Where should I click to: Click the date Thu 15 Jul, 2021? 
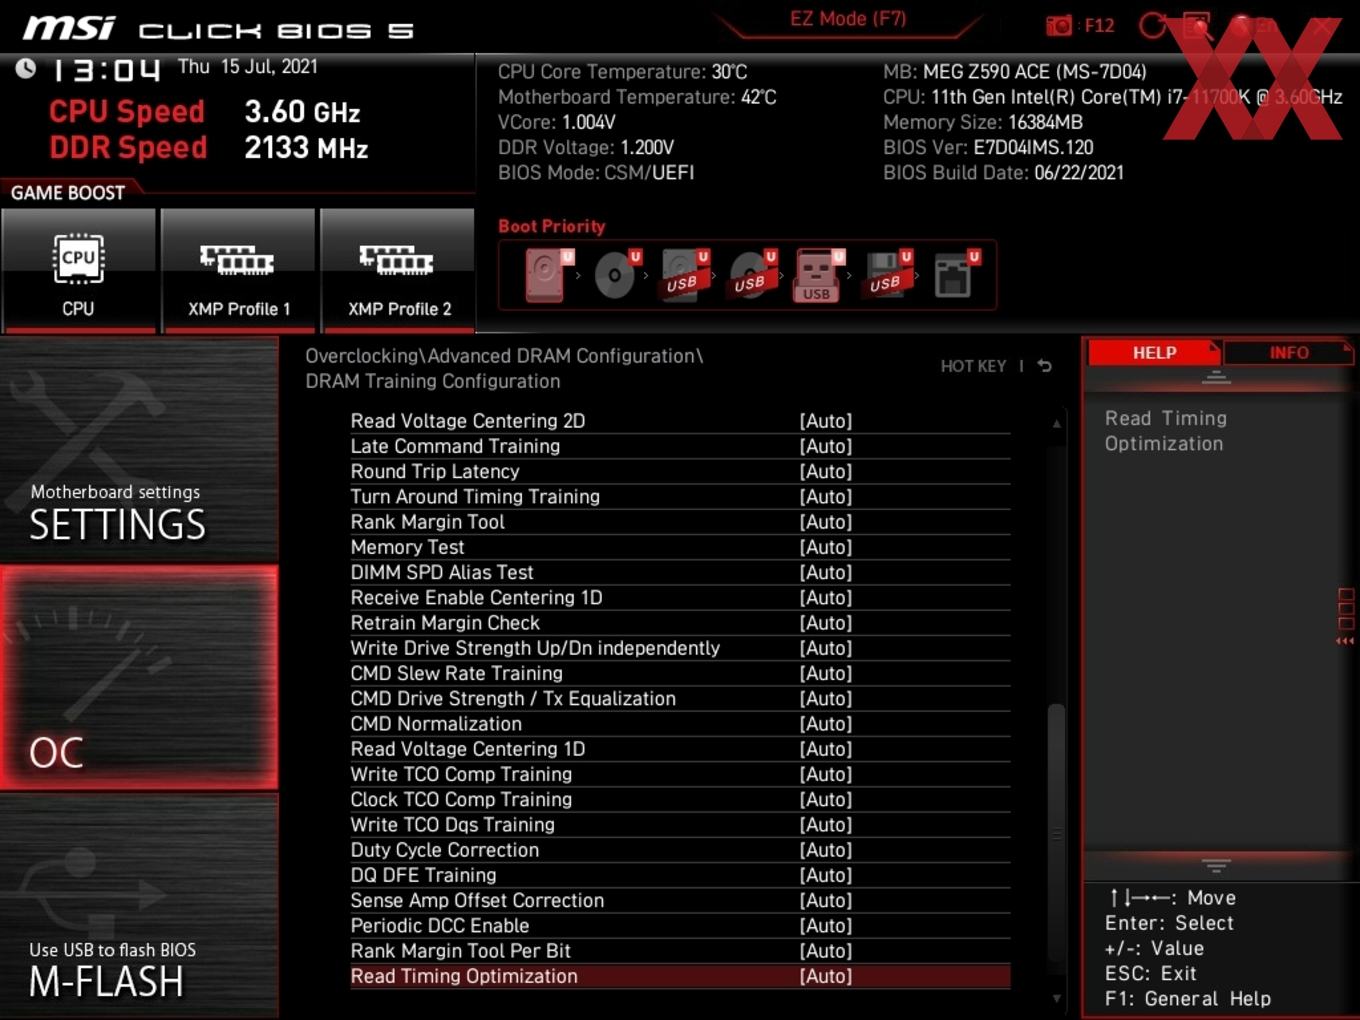pos(248,67)
